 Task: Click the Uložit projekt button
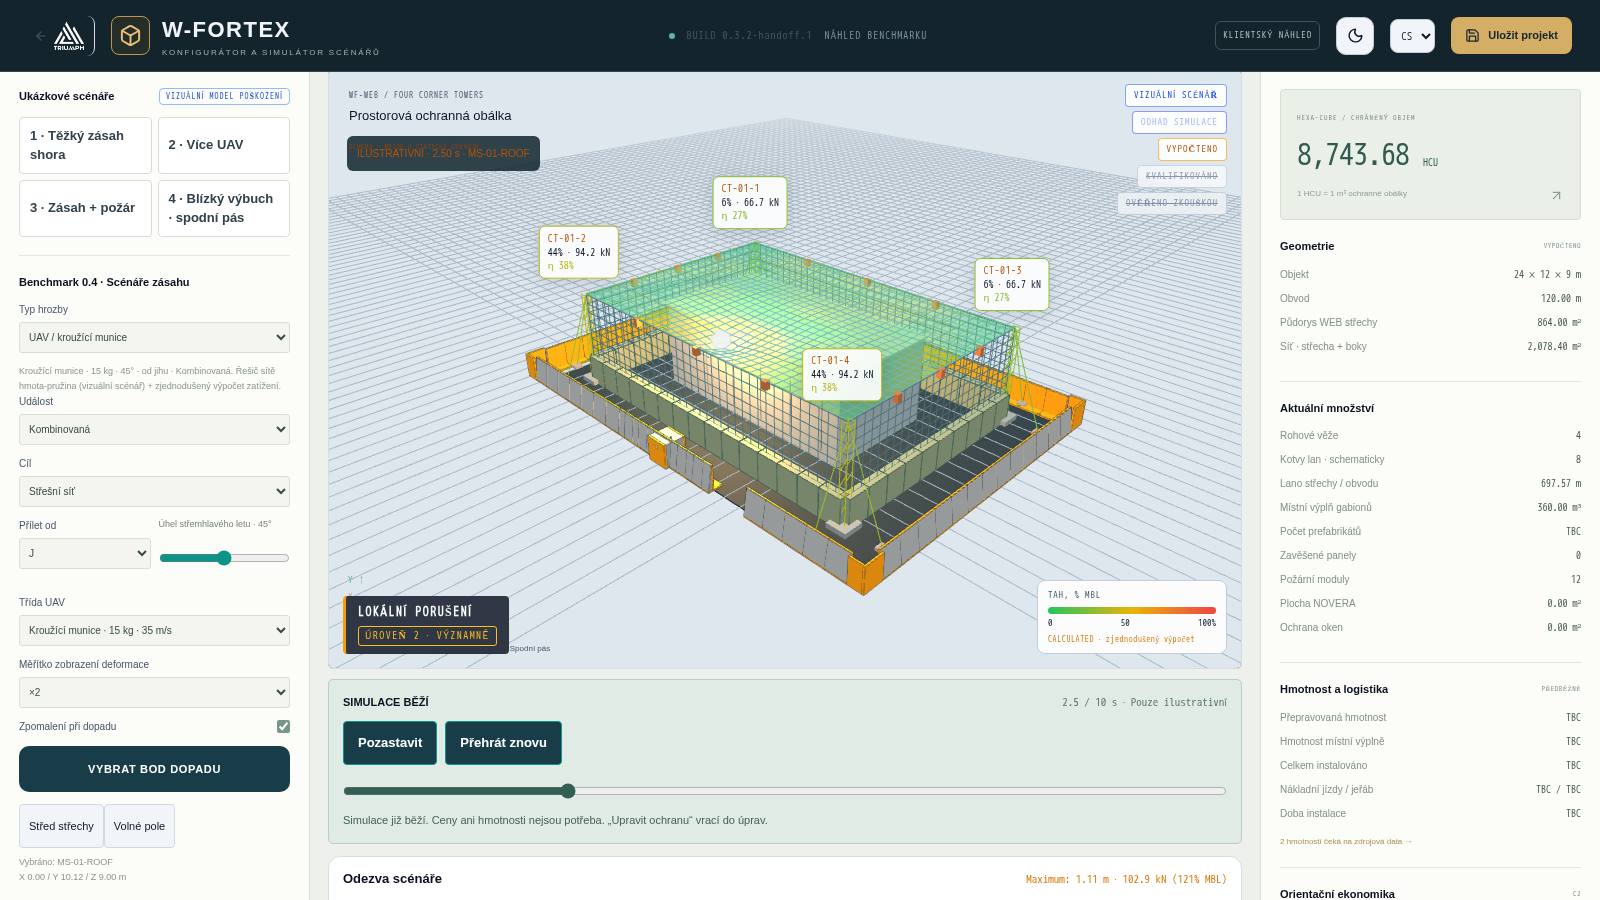(x=1511, y=35)
